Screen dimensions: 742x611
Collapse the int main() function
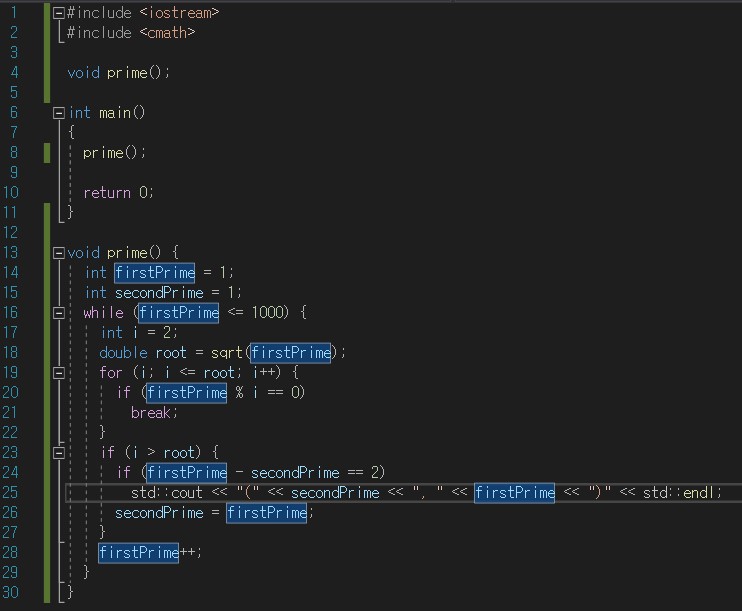59,113
